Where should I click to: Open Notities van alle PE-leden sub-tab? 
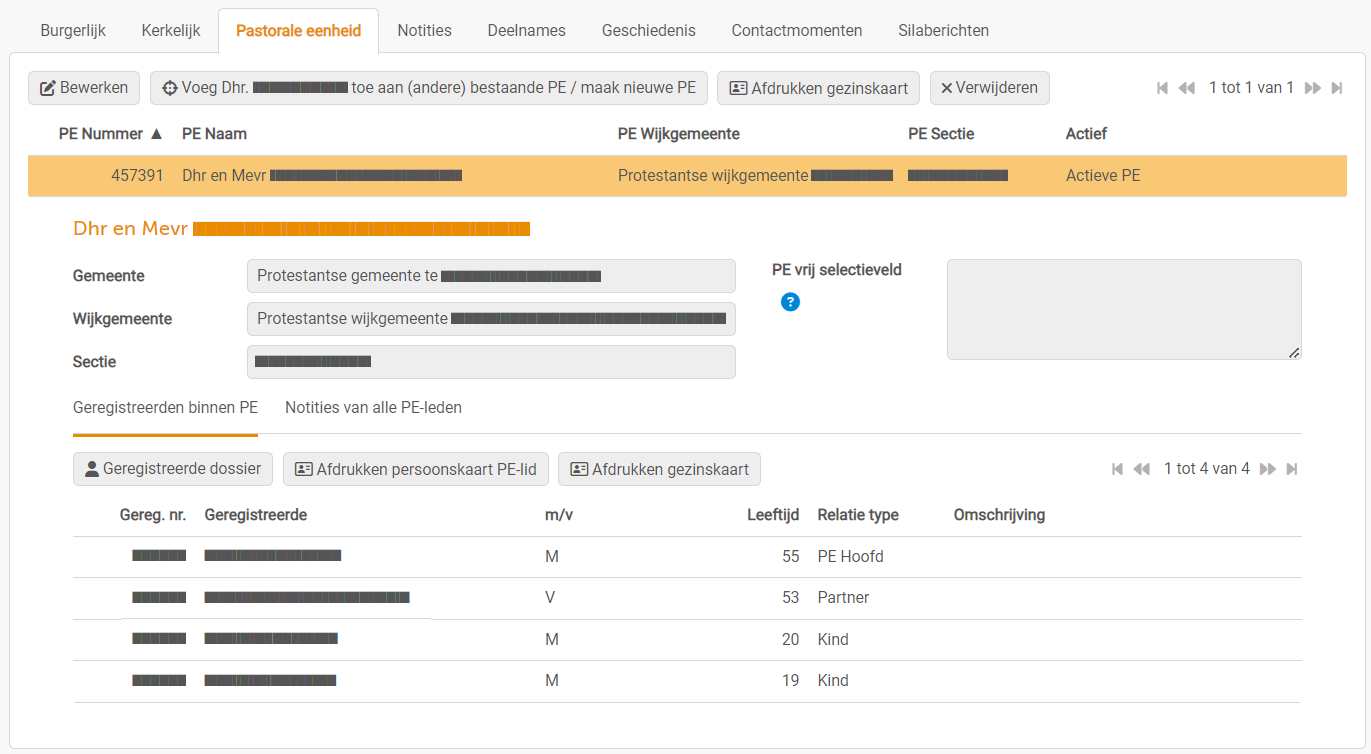[373, 408]
